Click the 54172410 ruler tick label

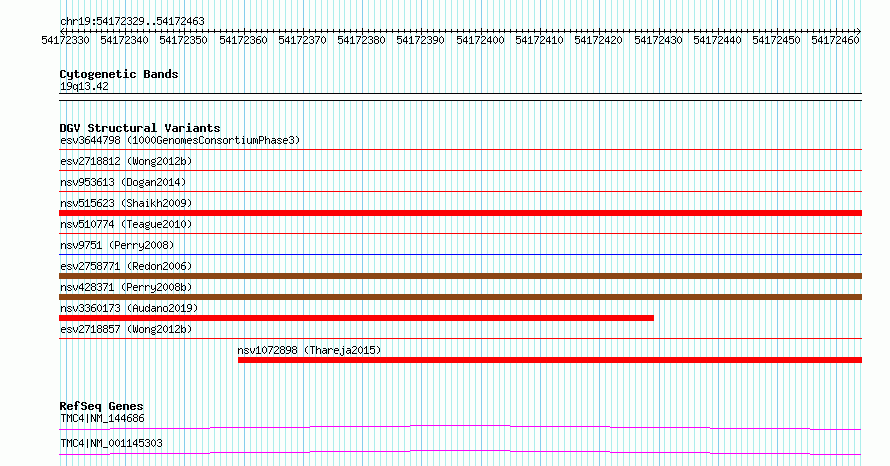(x=539, y=40)
